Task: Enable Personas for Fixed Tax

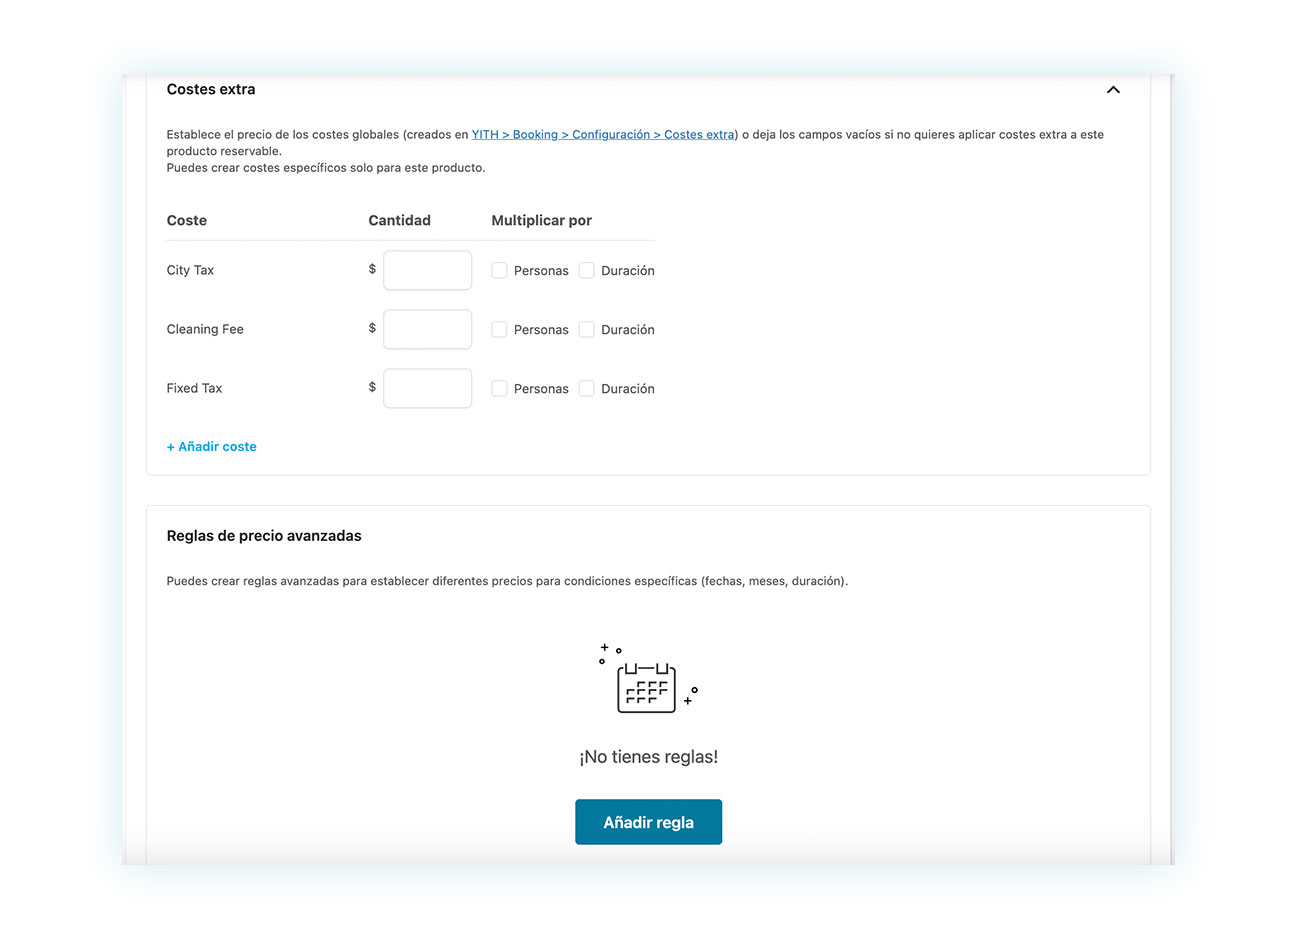Action: 499,389
